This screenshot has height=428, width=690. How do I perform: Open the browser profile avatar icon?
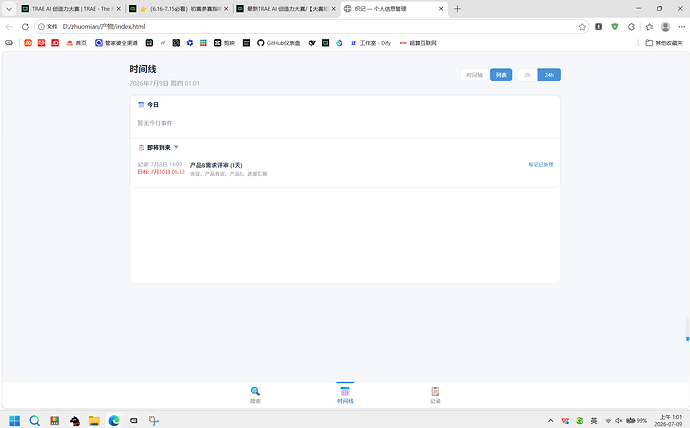click(x=665, y=27)
